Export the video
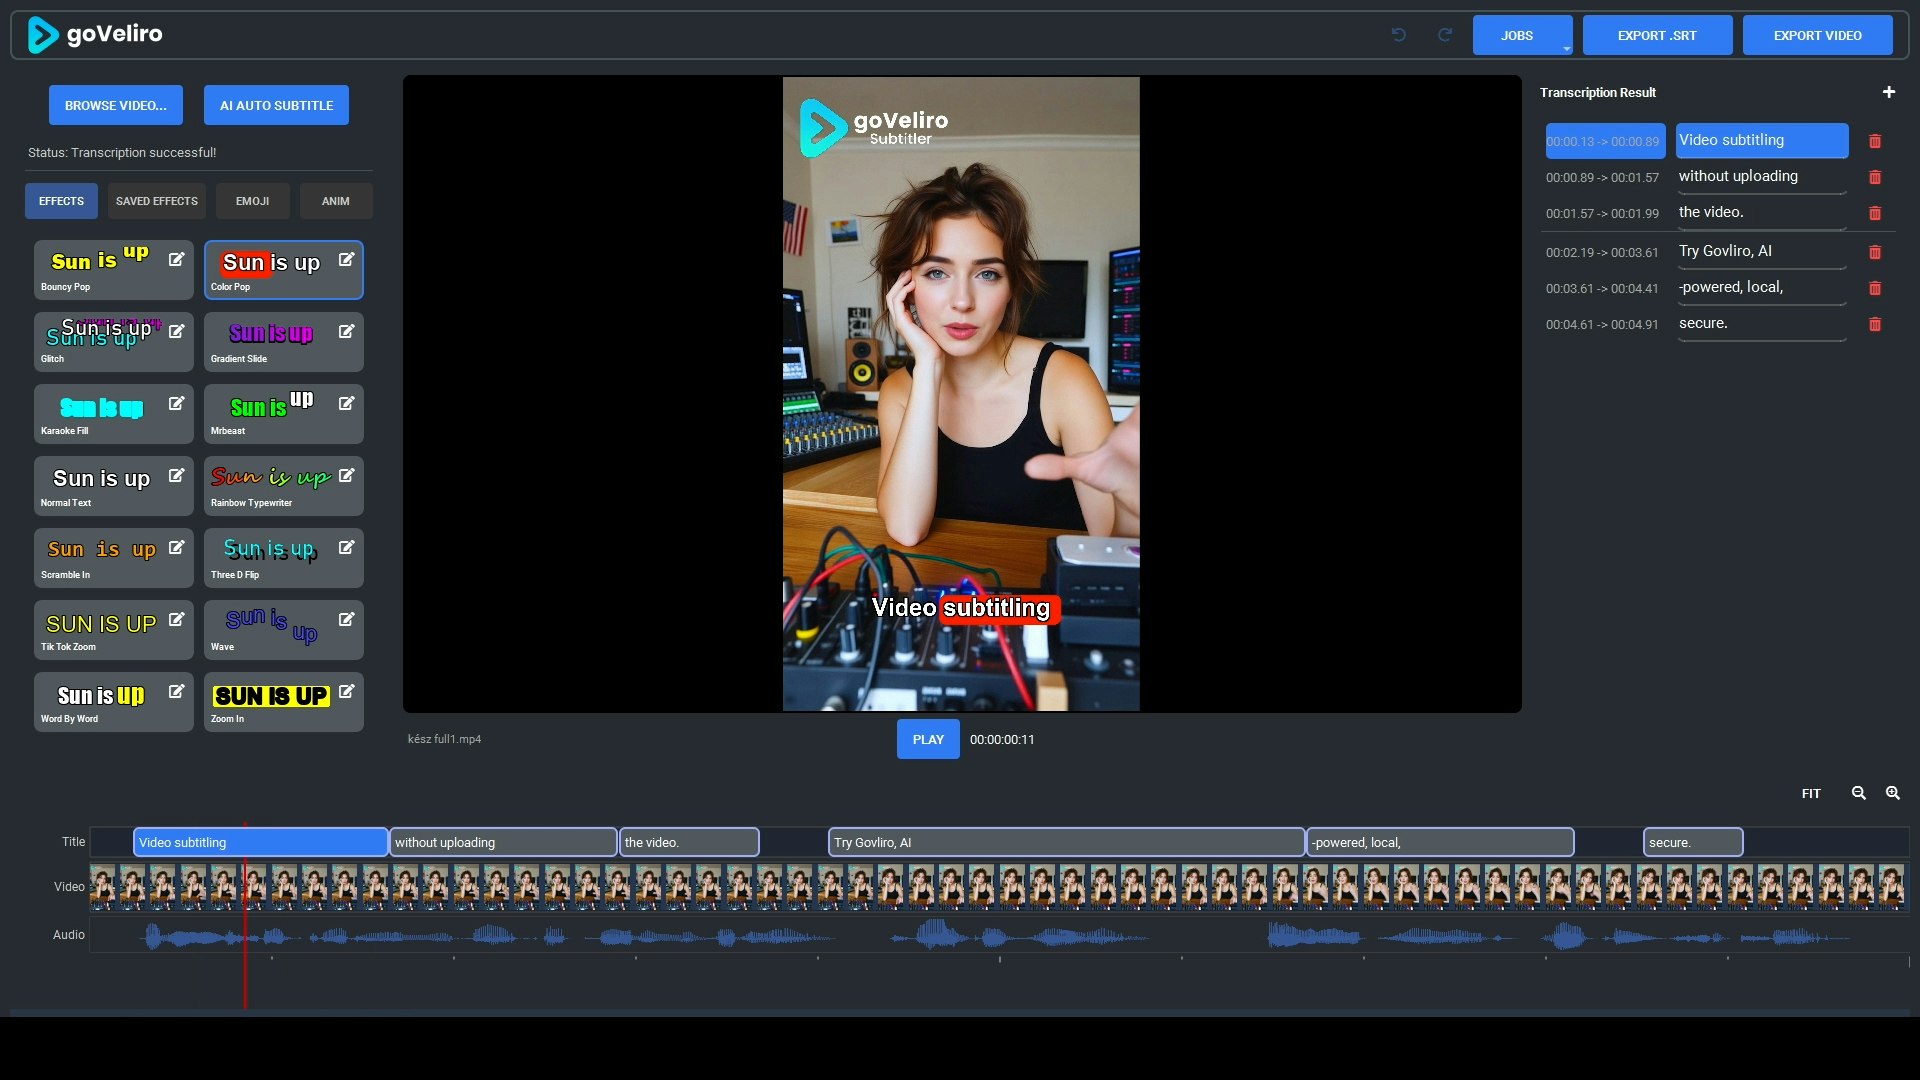The width and height of the screenshot is (1920, 1080). click(1816, 35)
